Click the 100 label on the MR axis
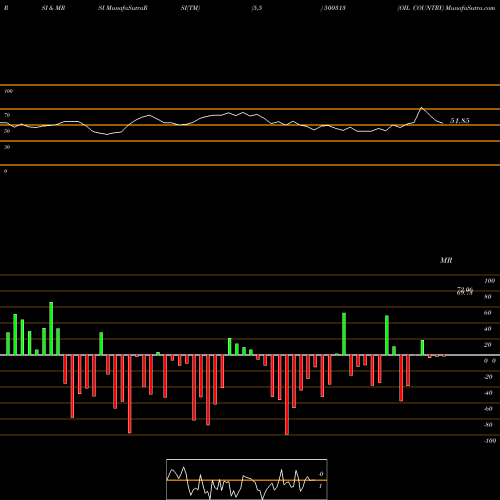 pyautogui.click(x=490, y=281)
